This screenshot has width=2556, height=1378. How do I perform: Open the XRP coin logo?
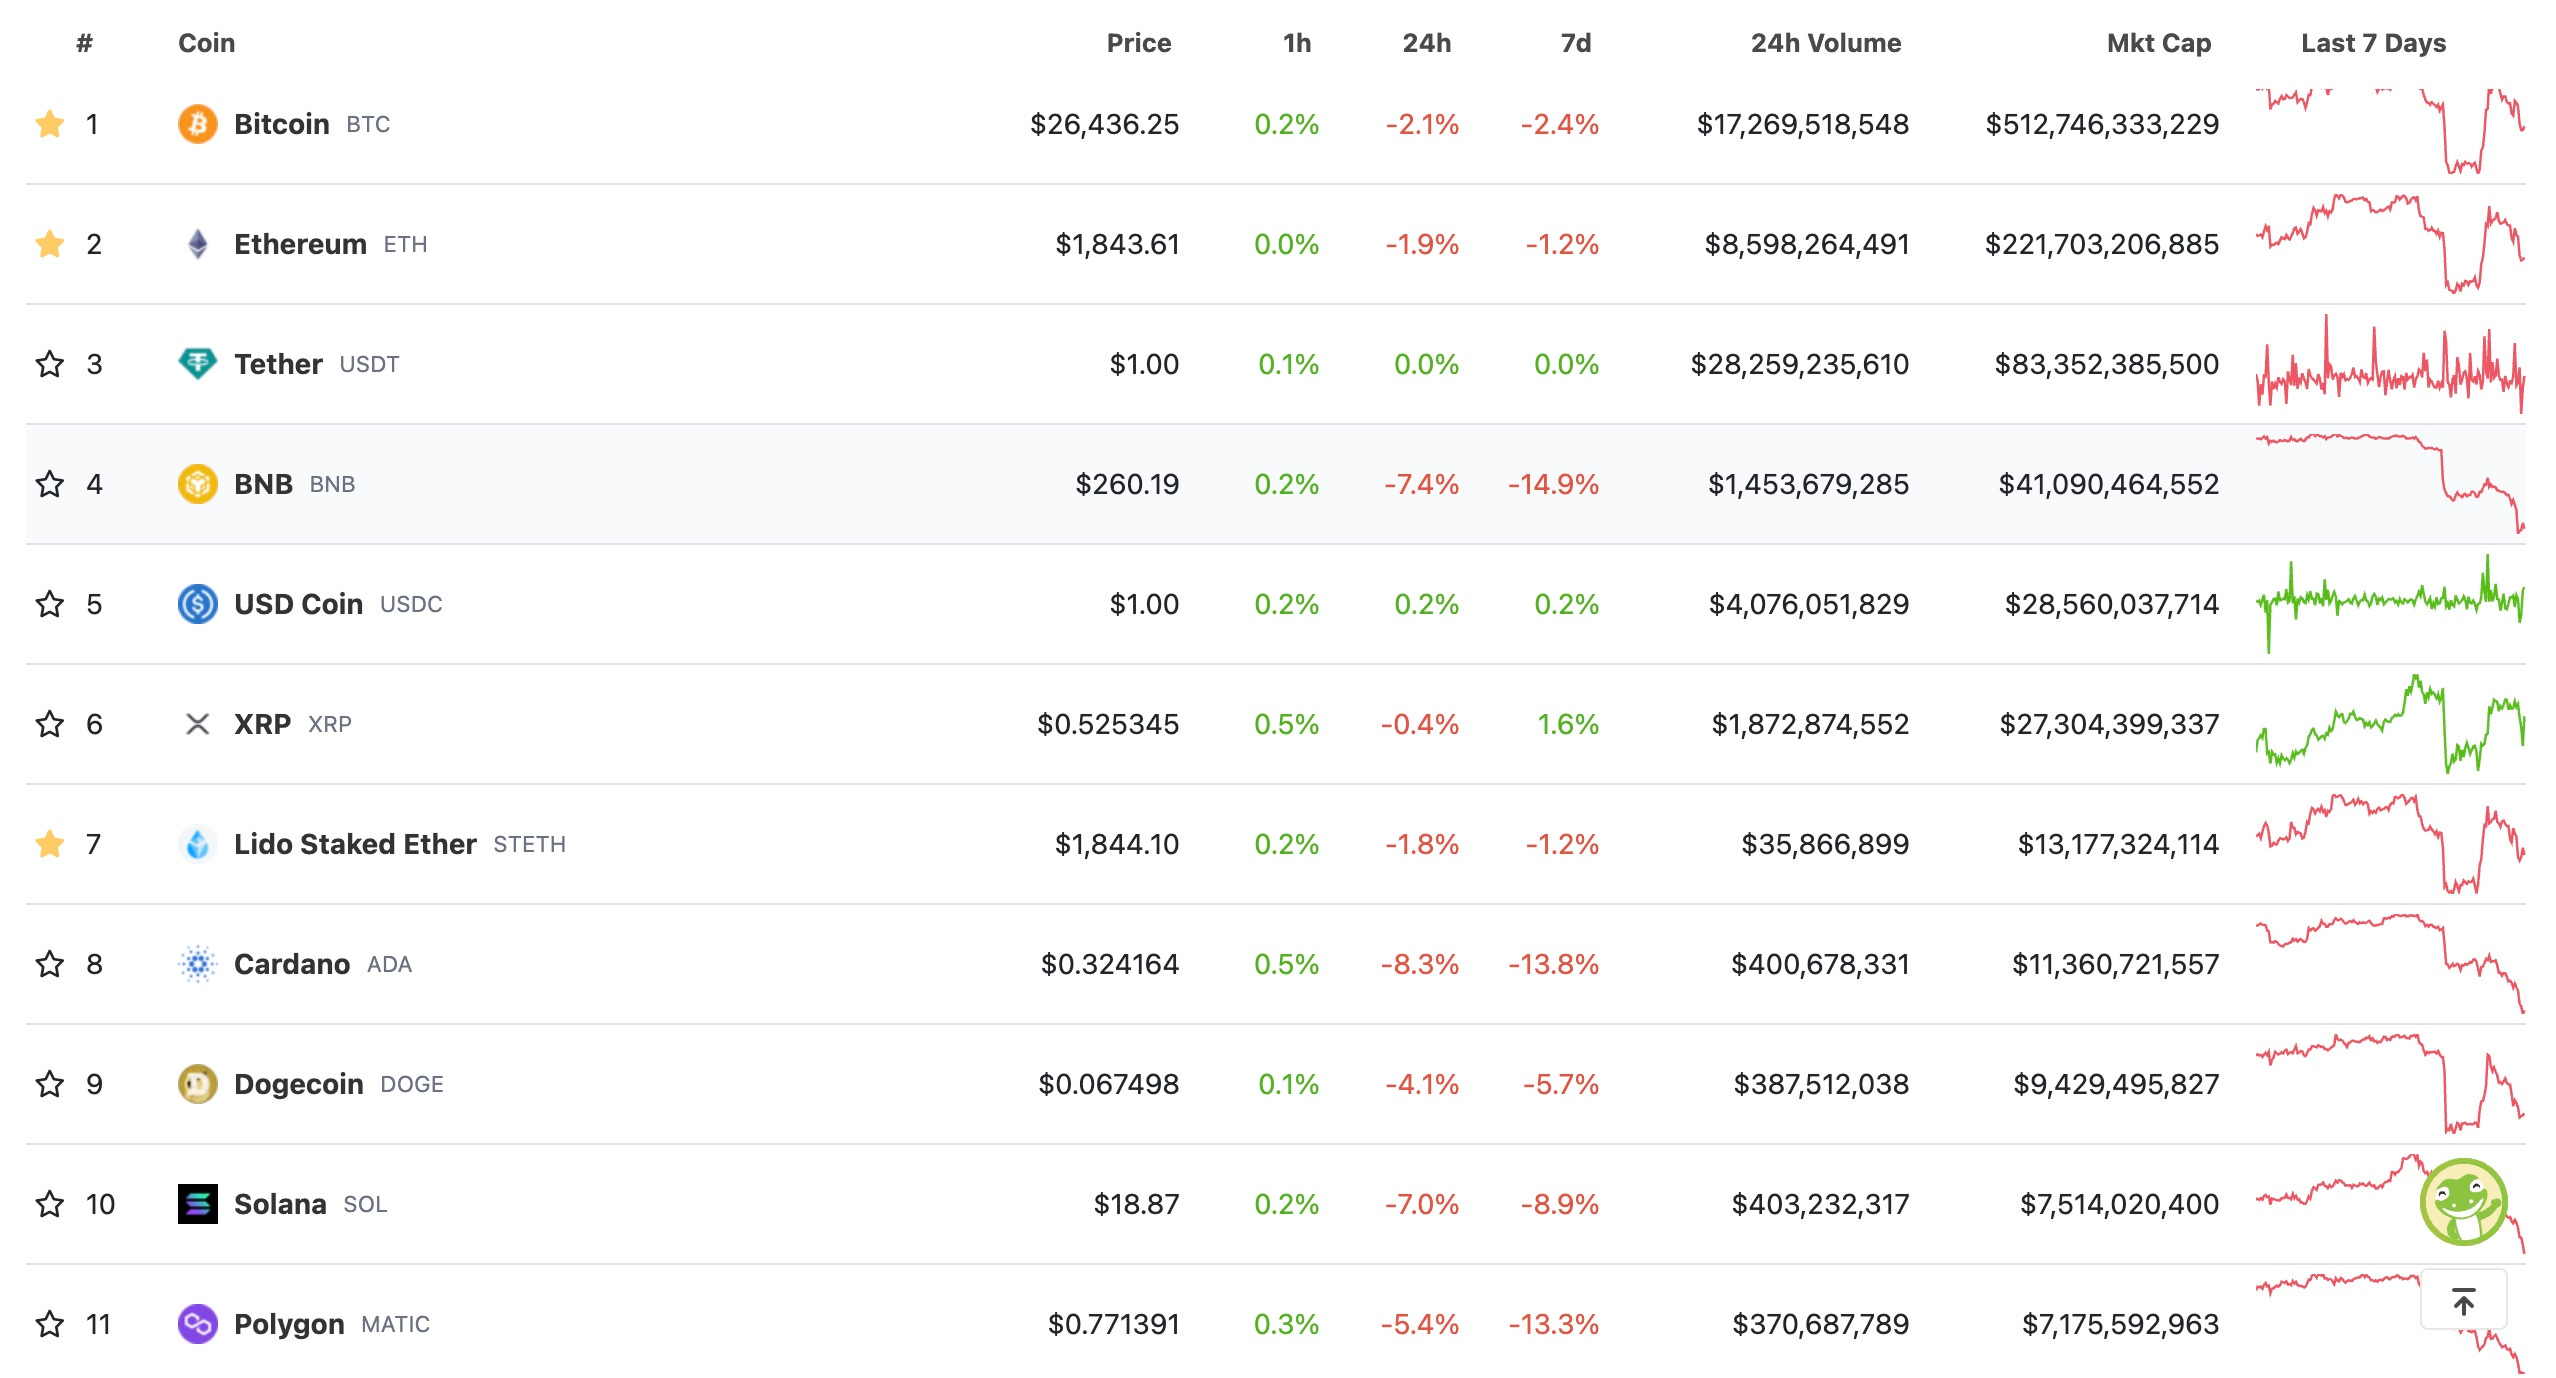coord(198,724)
